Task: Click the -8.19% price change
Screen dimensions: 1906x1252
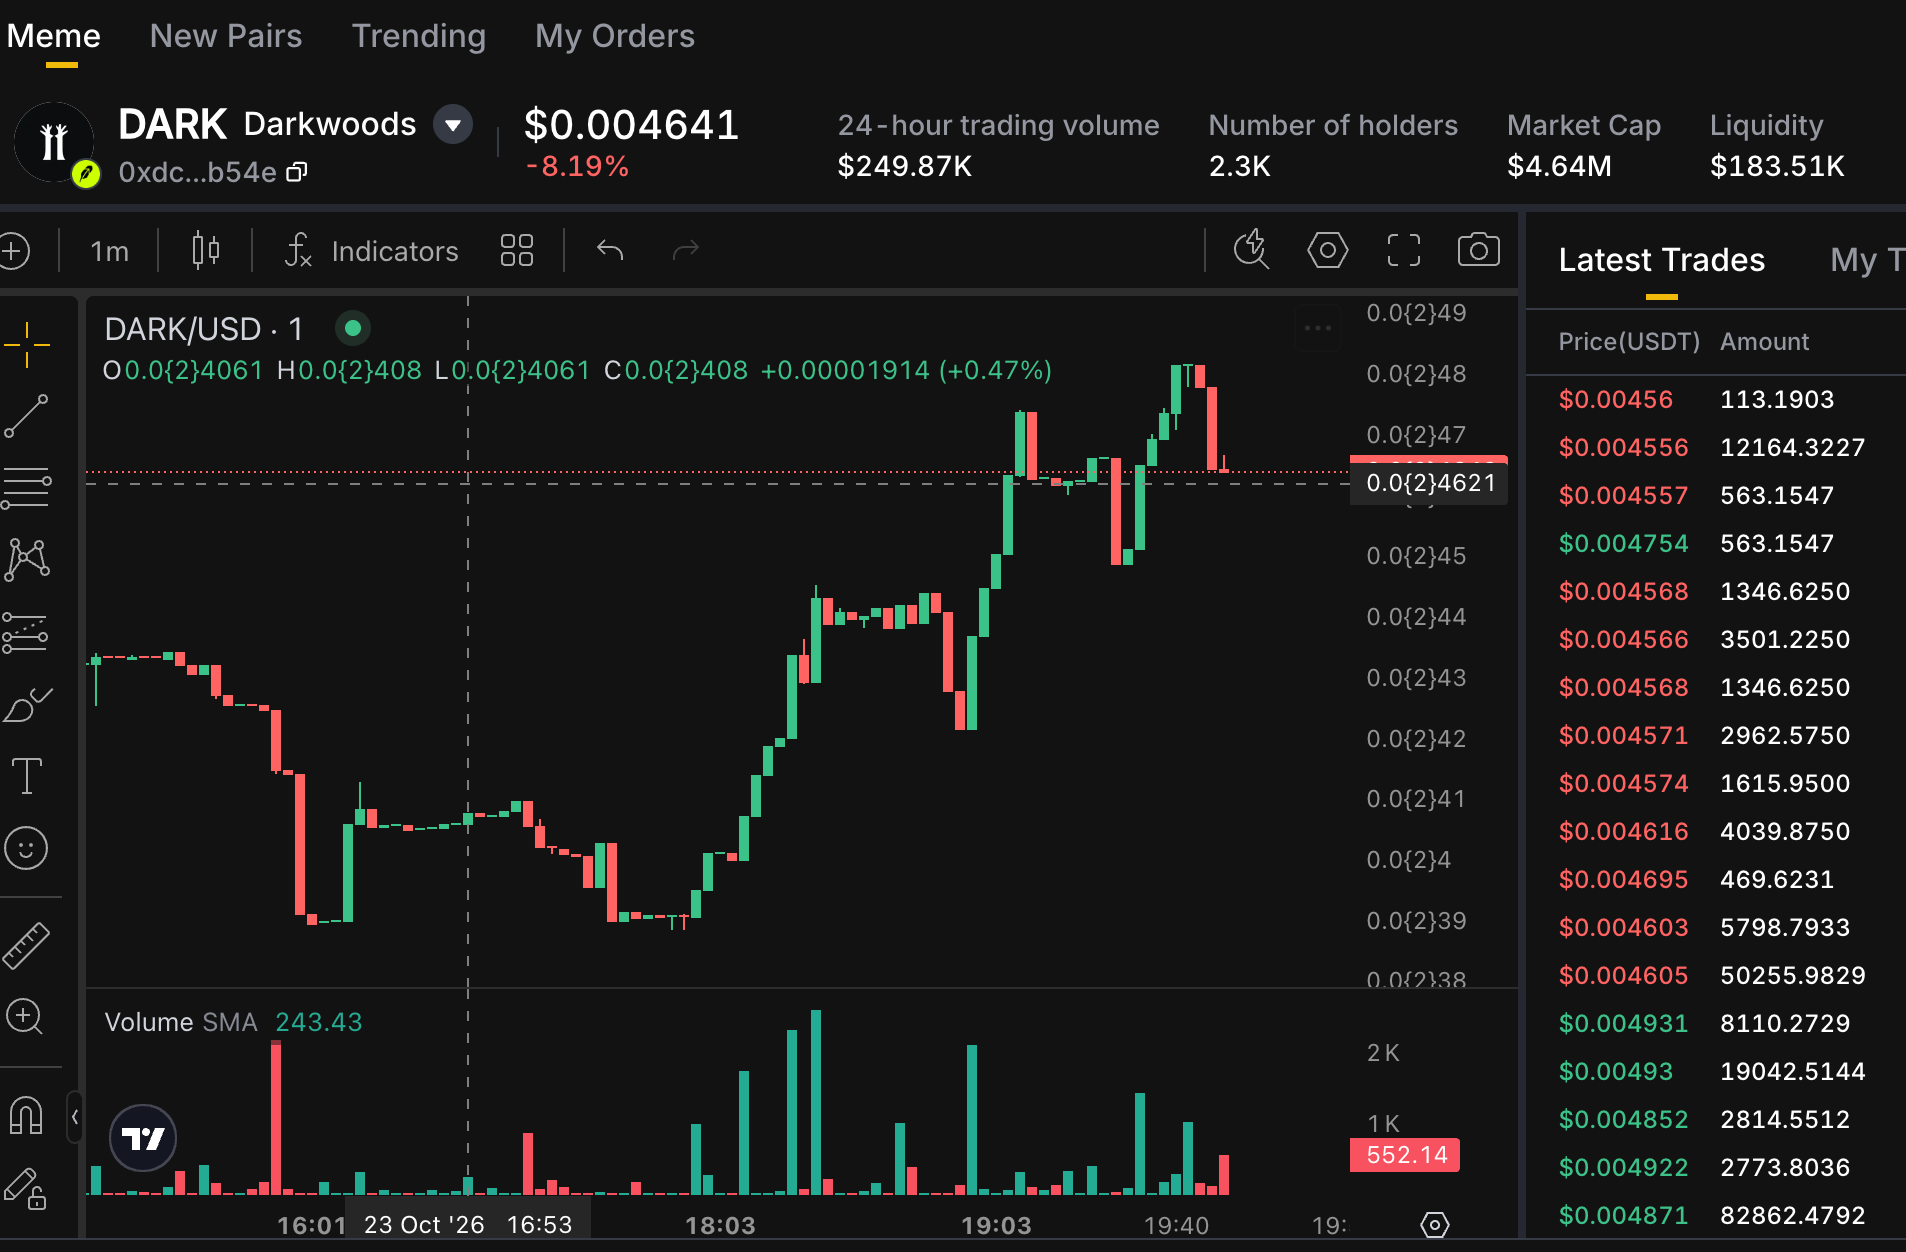Action: [577, 166]
